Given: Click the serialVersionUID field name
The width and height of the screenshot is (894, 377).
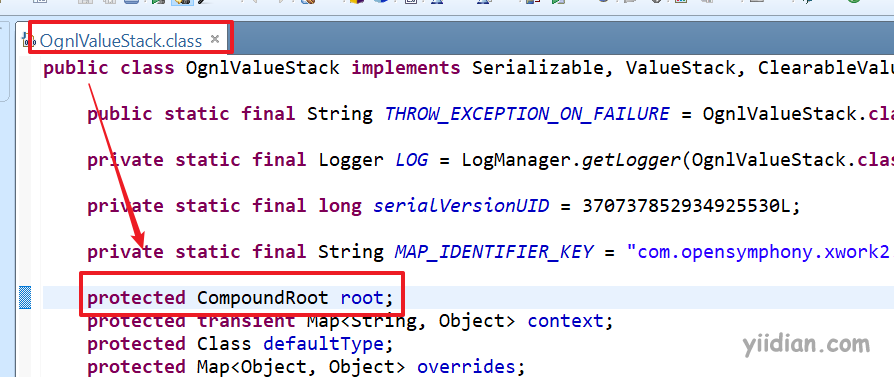Looking at the screenshot, I should coord(461,206).
